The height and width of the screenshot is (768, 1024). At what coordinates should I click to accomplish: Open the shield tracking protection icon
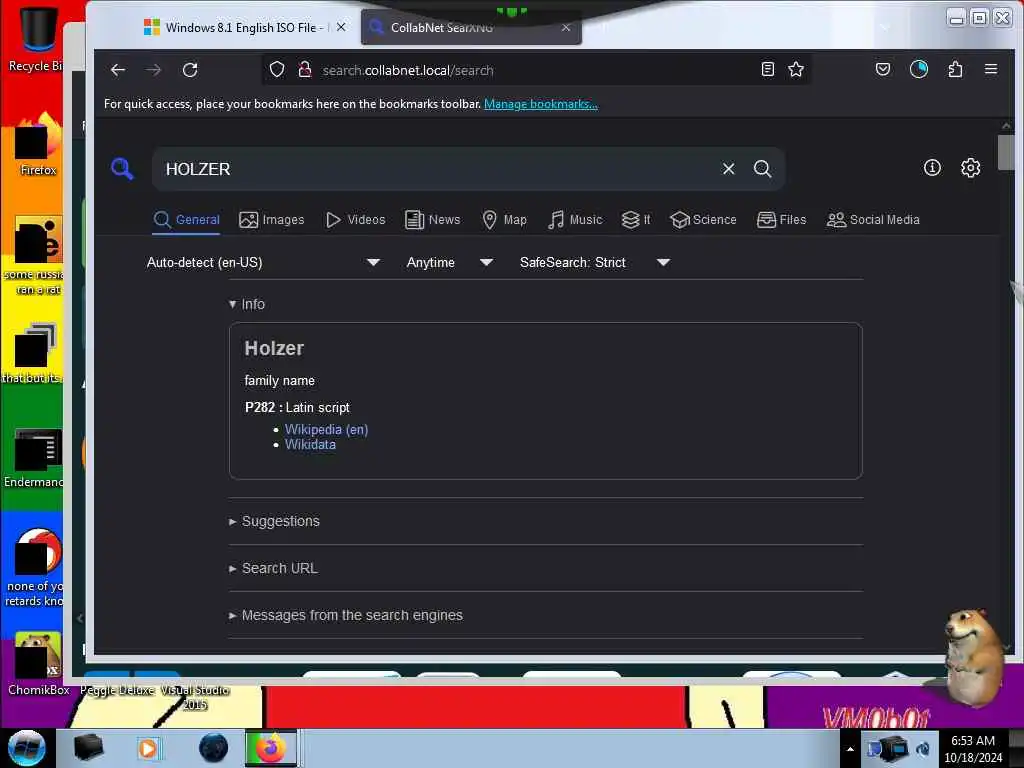point(277,69)
